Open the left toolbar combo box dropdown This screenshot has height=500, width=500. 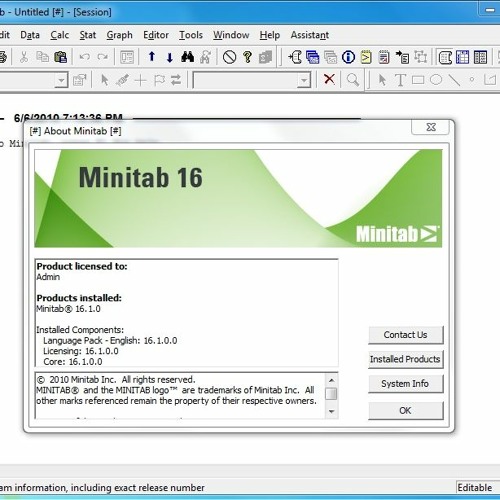(x=61, y=80)
